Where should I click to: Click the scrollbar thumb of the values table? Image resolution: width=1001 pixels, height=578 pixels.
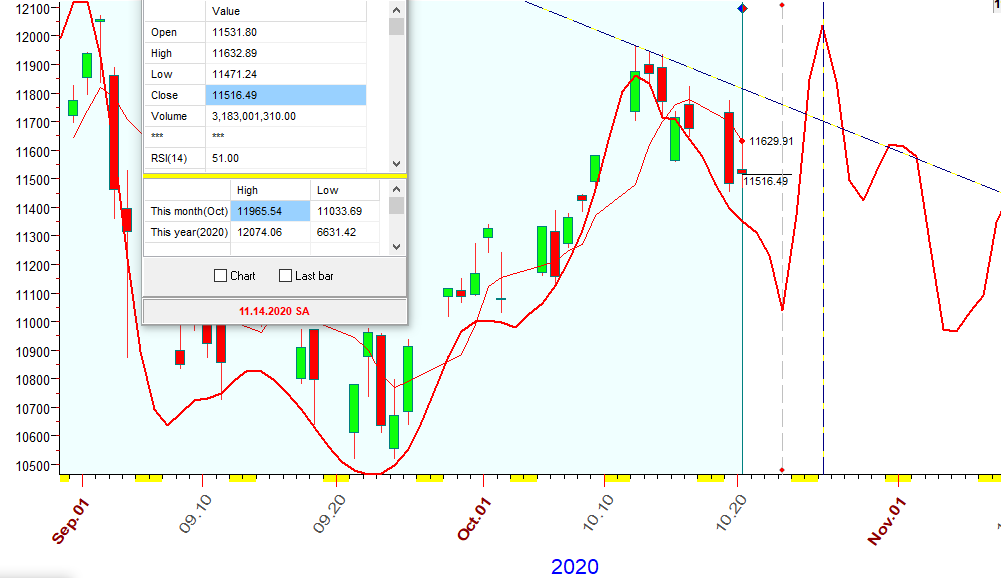[x=396, y=26]
